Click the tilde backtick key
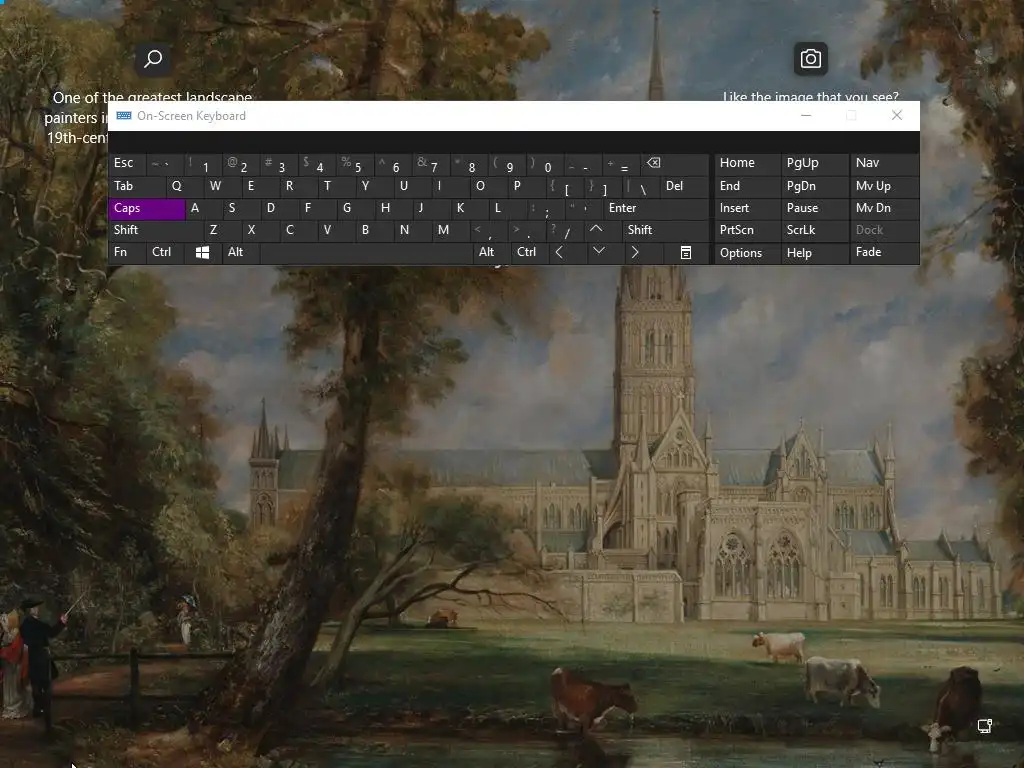Screen dimensions: 1024x768 tap(165, 164)
